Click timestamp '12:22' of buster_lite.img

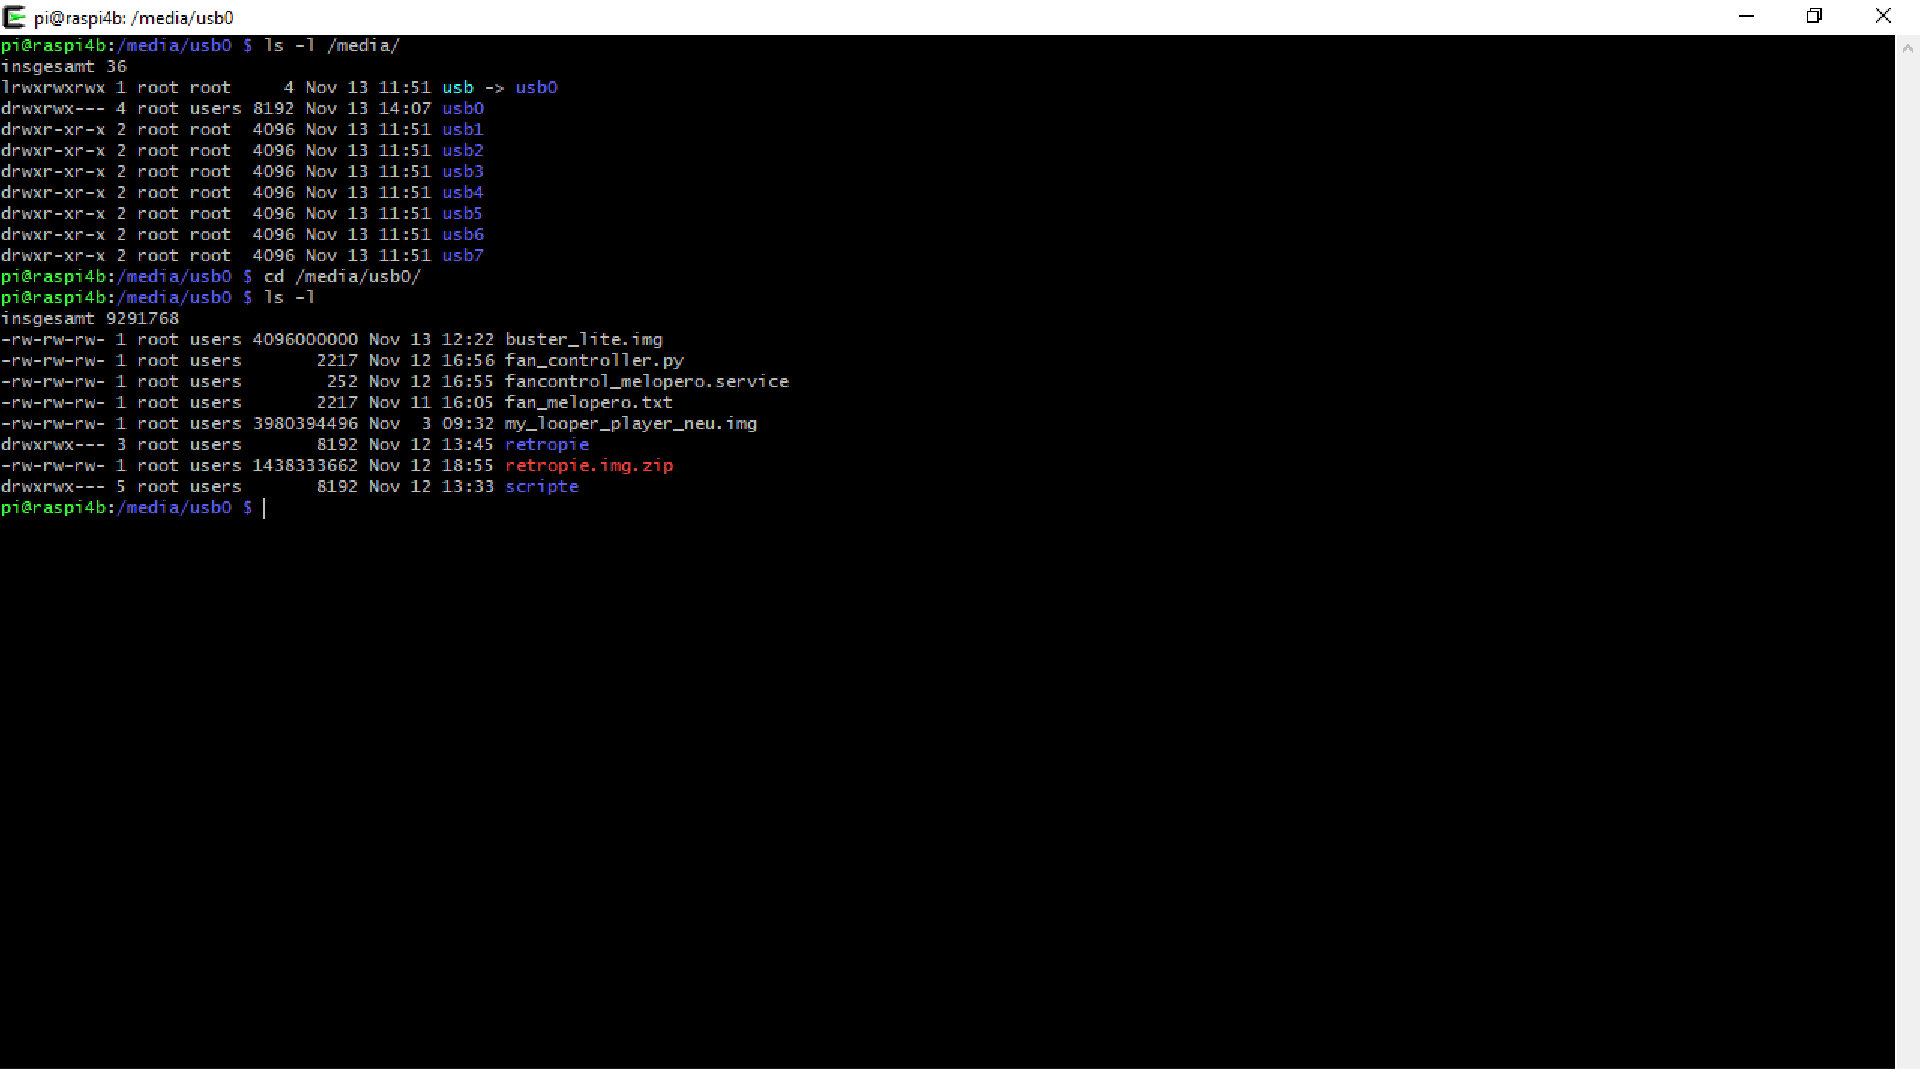(468, 340)
